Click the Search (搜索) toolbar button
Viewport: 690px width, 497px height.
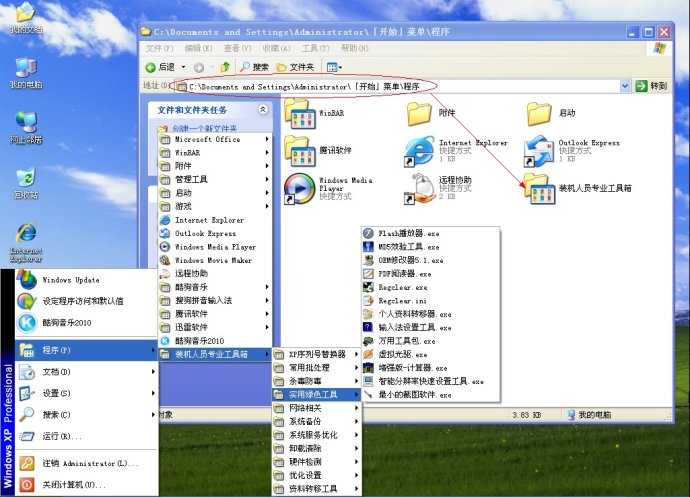point(254,67)
